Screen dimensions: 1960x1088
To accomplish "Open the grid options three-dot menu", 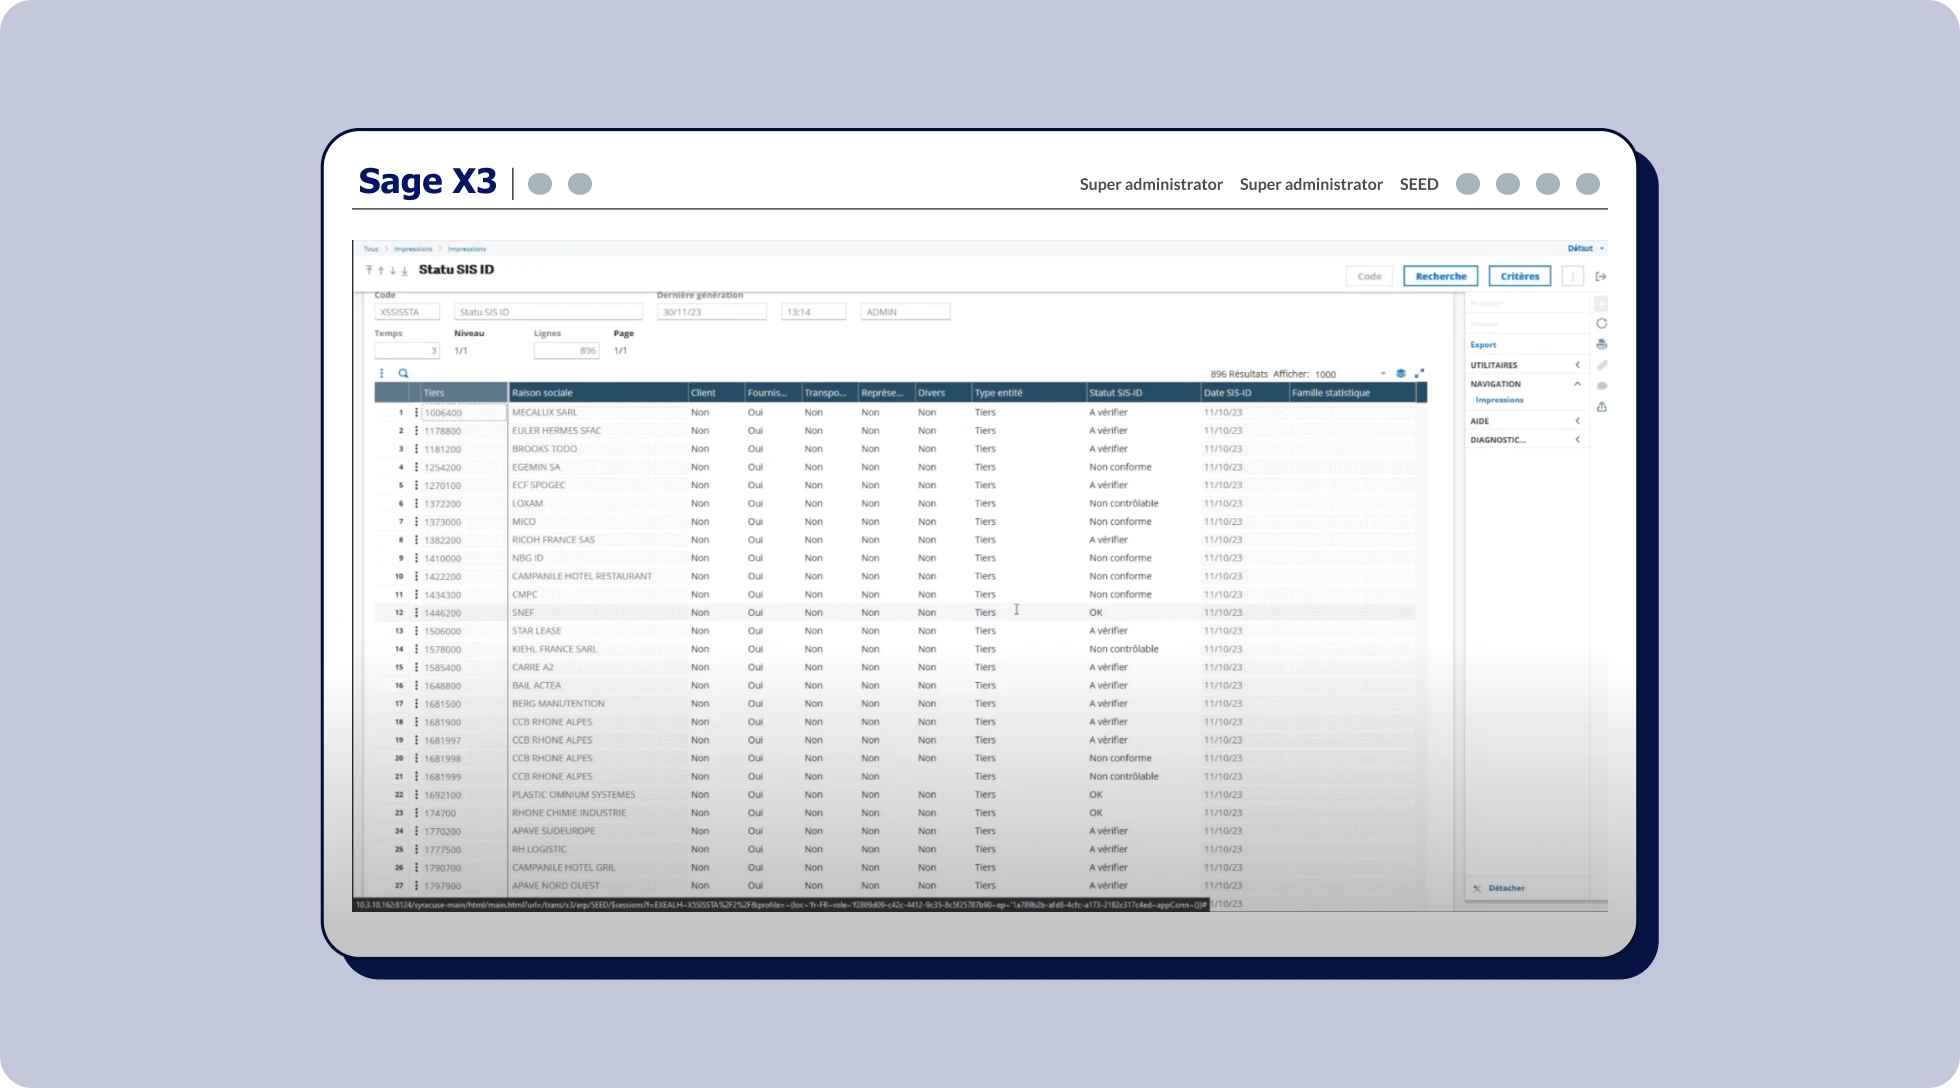I will [381, 374].
